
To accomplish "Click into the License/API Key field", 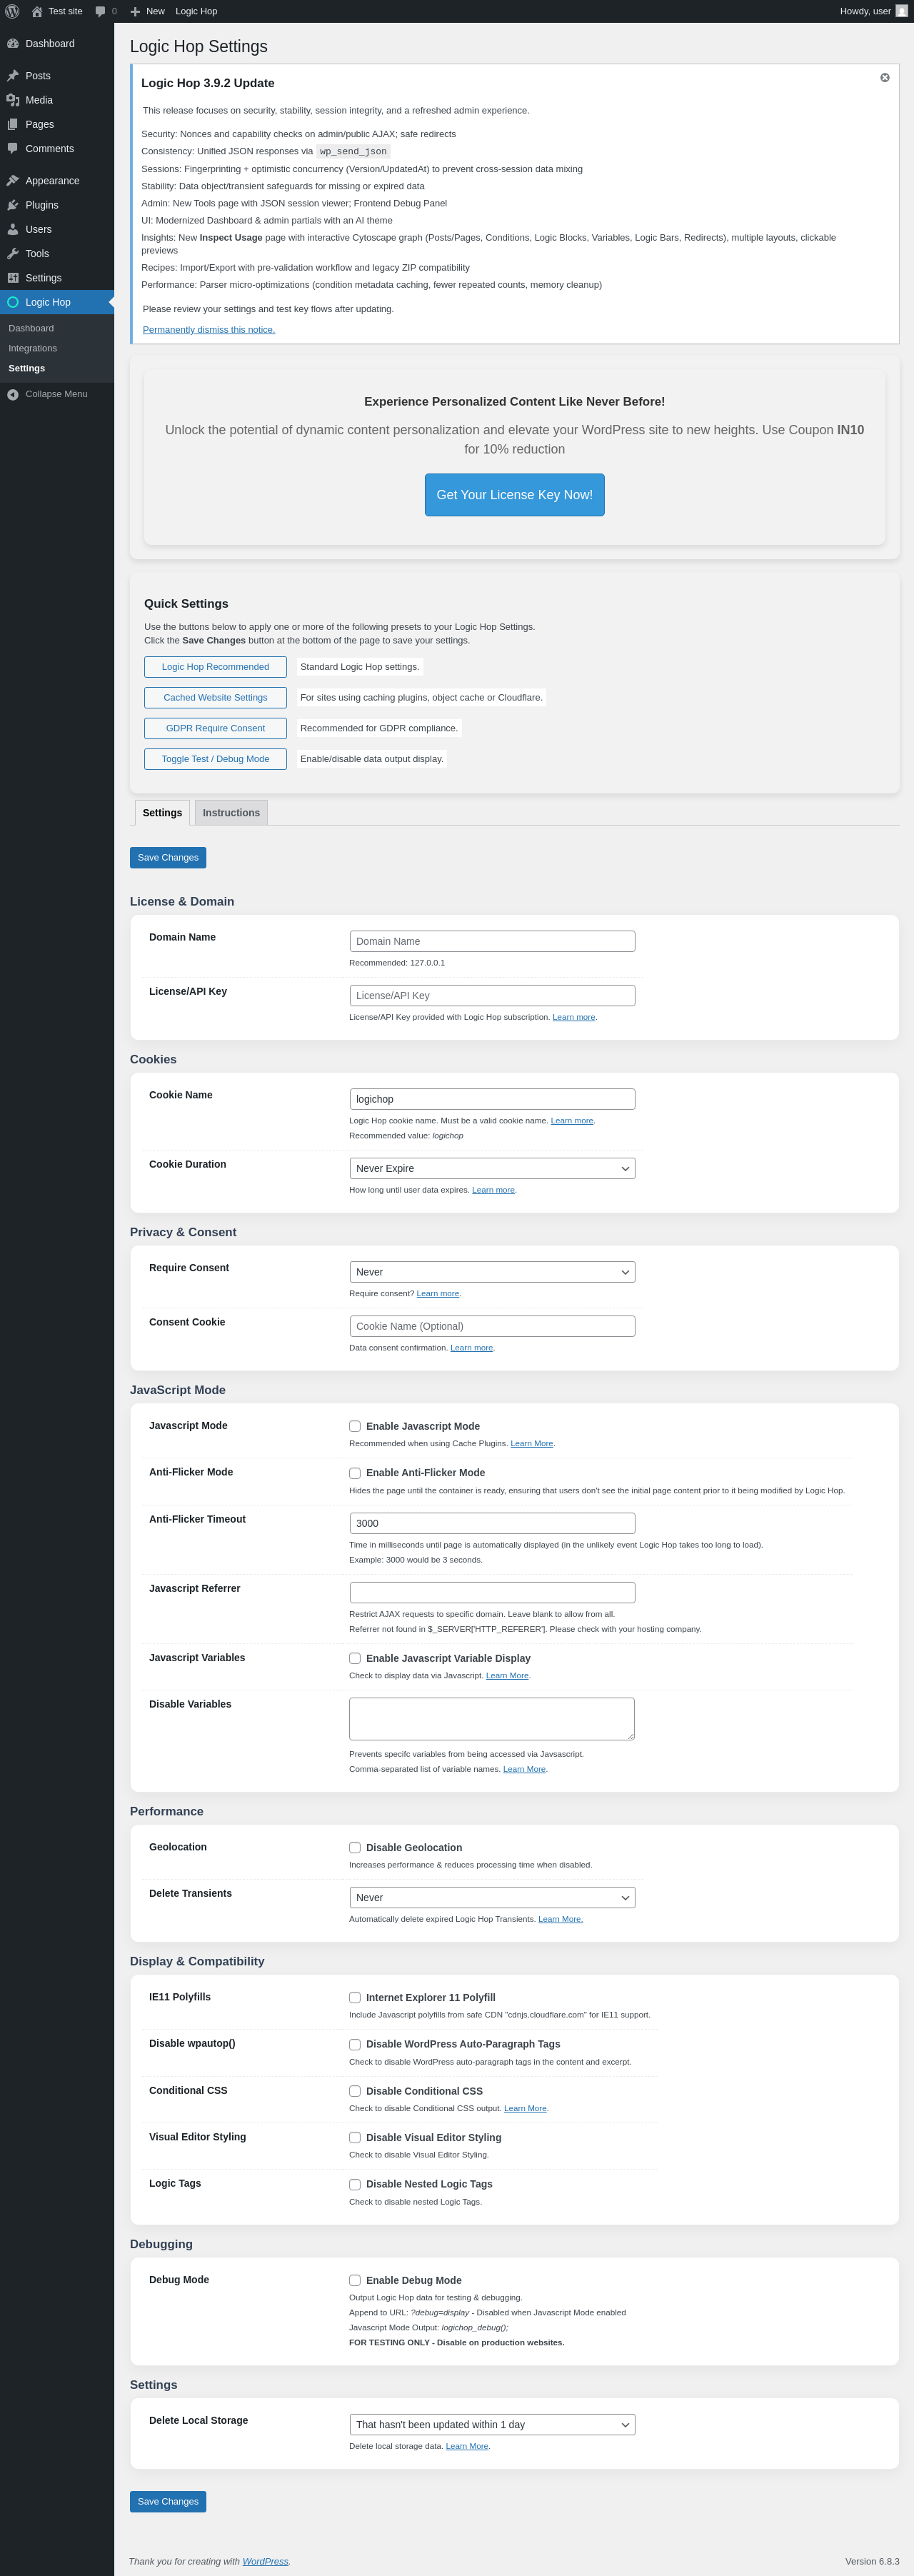I will click(x=492, y=995).
